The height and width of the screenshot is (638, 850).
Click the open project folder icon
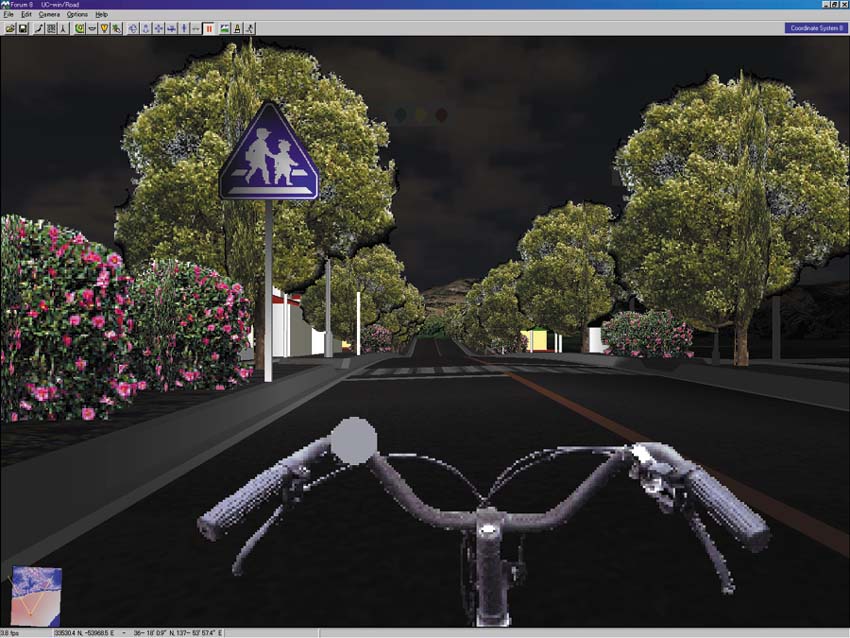click(x=10, y=29)
